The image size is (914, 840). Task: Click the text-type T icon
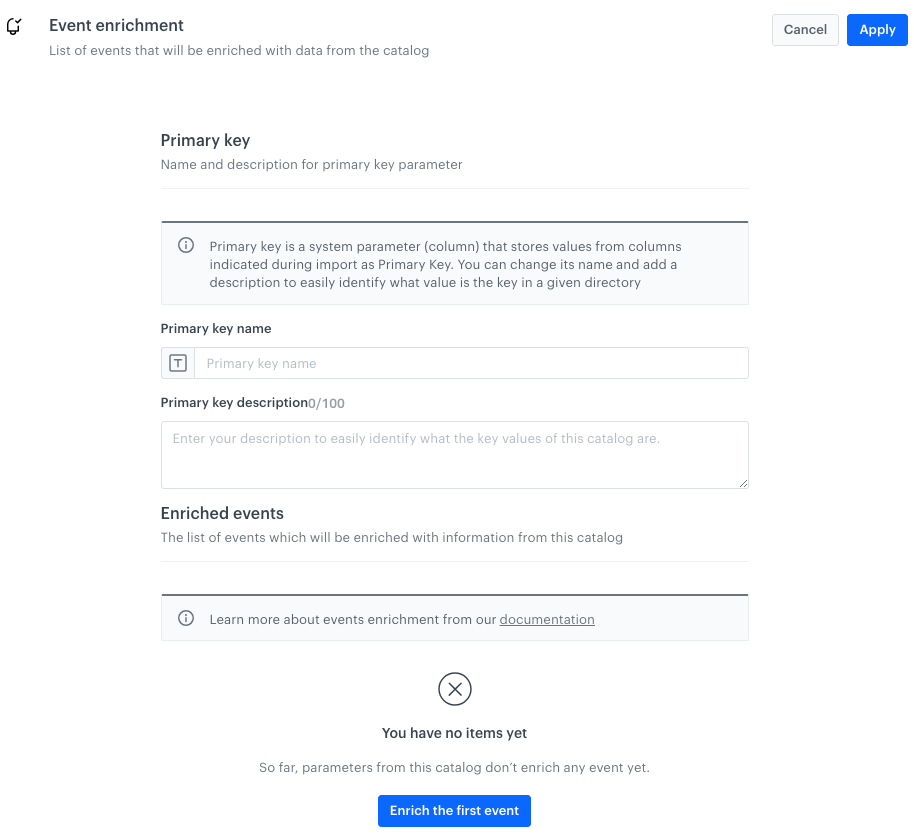(178, 363)
